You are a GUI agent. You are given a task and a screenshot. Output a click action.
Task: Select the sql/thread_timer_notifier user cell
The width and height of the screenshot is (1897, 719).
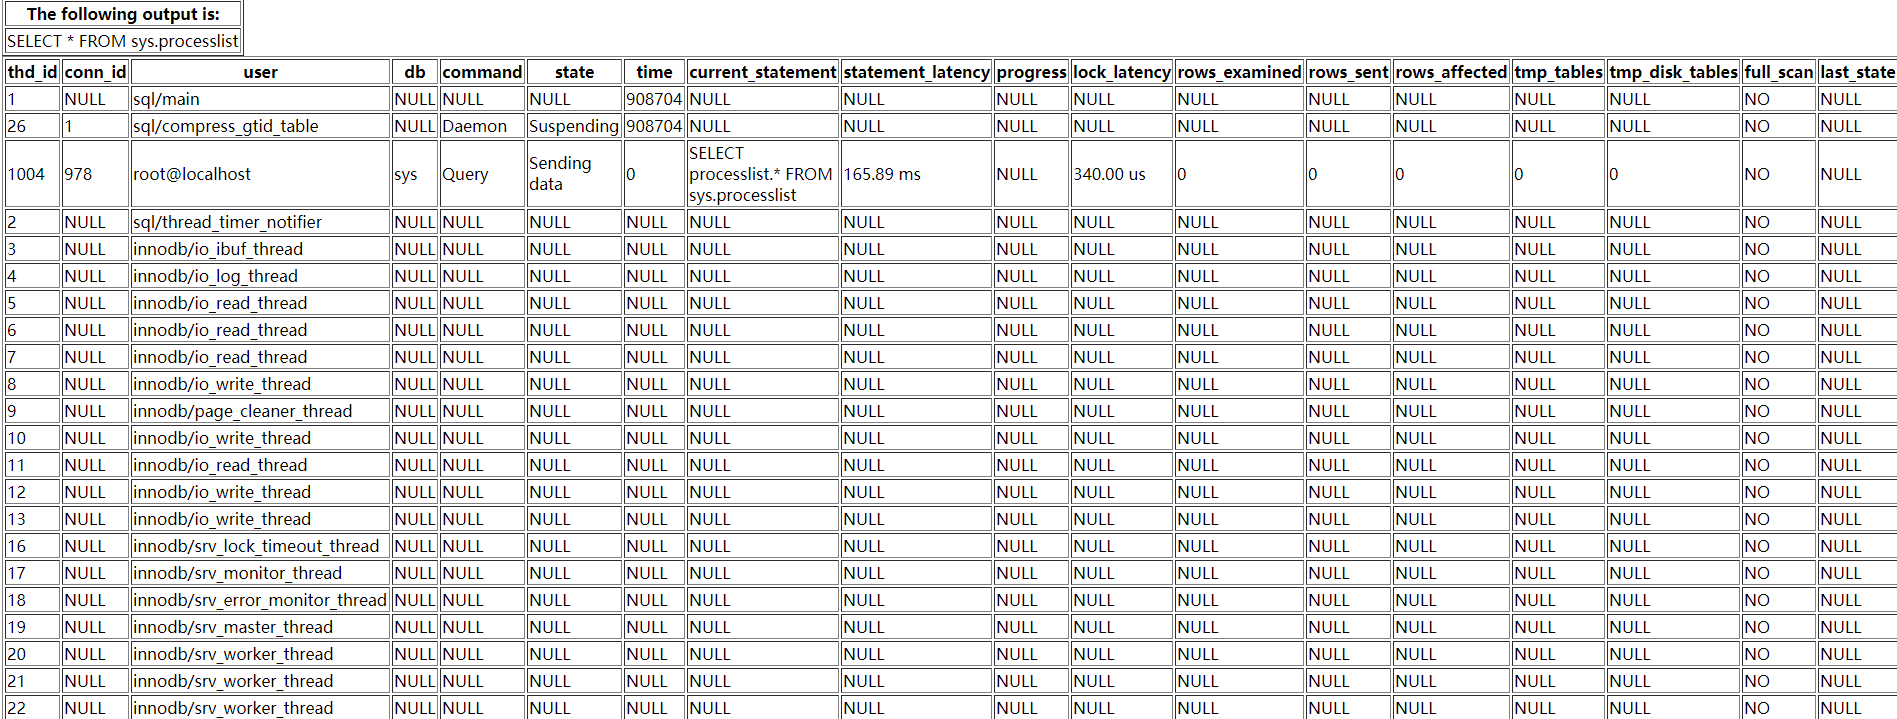coord(260,222)
